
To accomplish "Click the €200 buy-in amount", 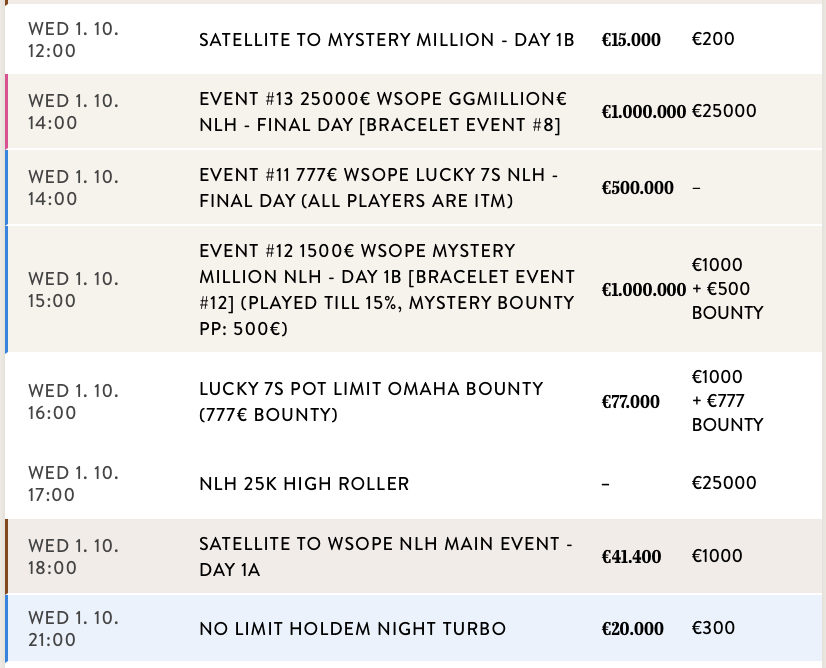I will [713, 39].
